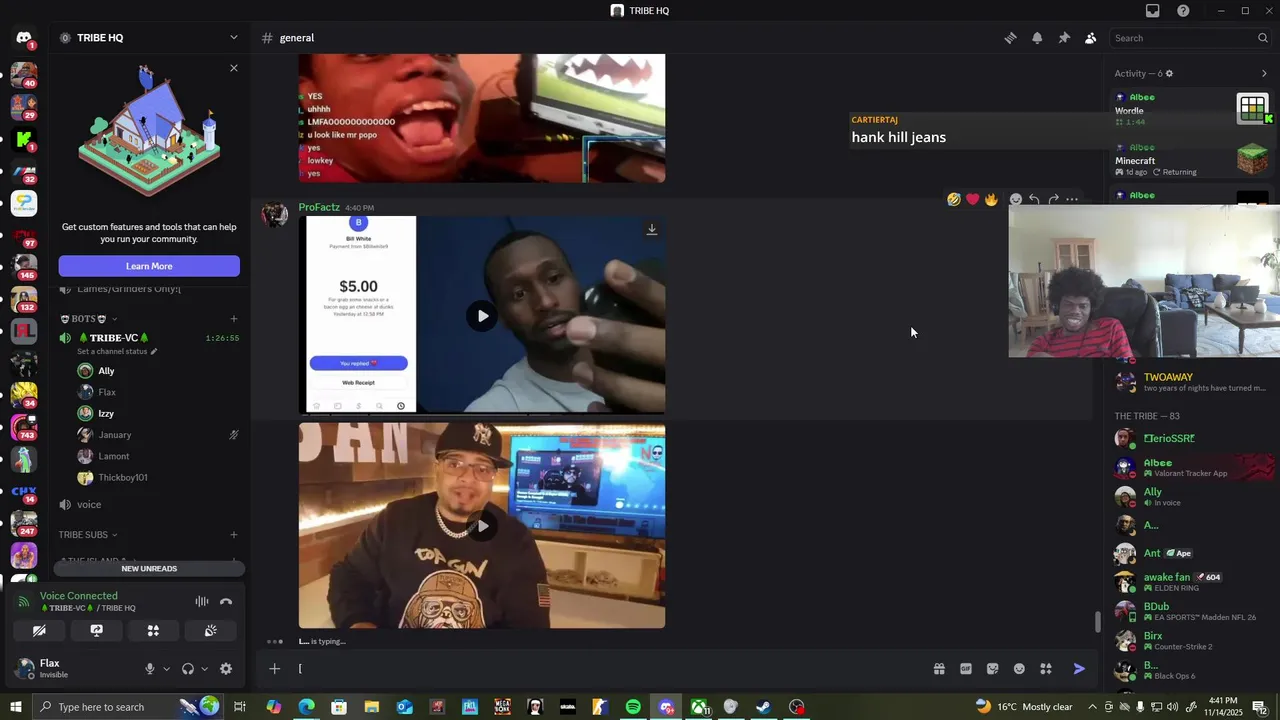This screenshot has height=720, width=1280.
Task: React with red heart on ProFactz message
Action: coord(973,199)
